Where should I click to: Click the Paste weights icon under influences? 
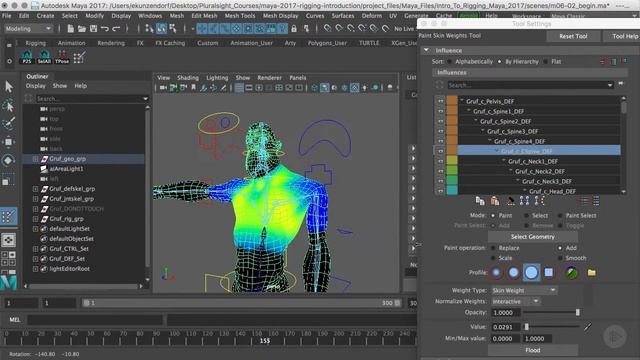pyautogui.click(x=495, y=200)
